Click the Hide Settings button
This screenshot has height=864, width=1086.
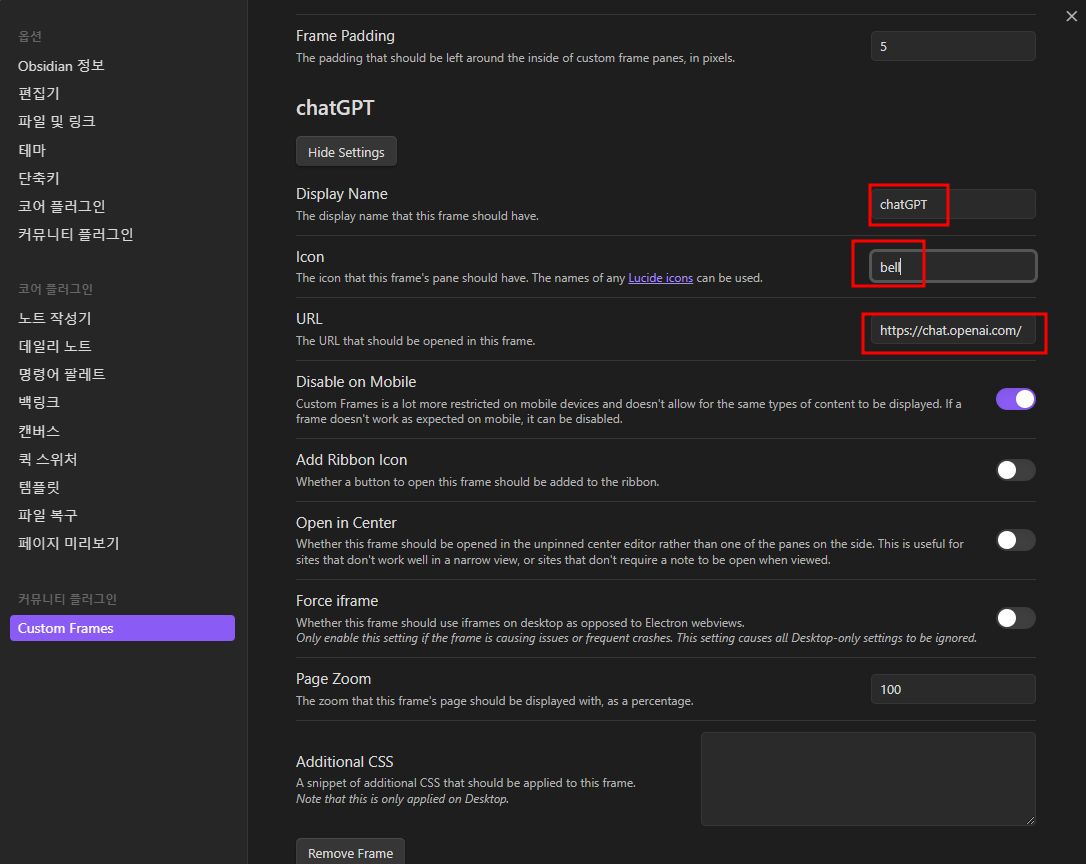(346, 152)
